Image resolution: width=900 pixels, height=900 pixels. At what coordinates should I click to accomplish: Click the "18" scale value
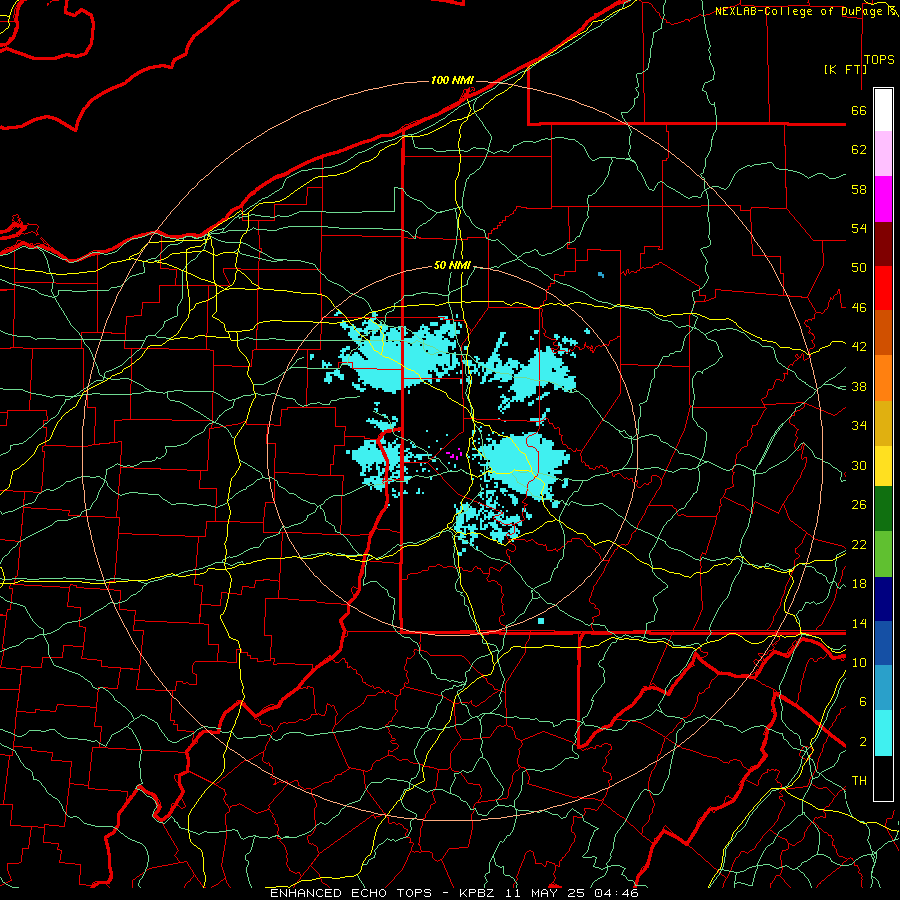click(x=859, y=584)
